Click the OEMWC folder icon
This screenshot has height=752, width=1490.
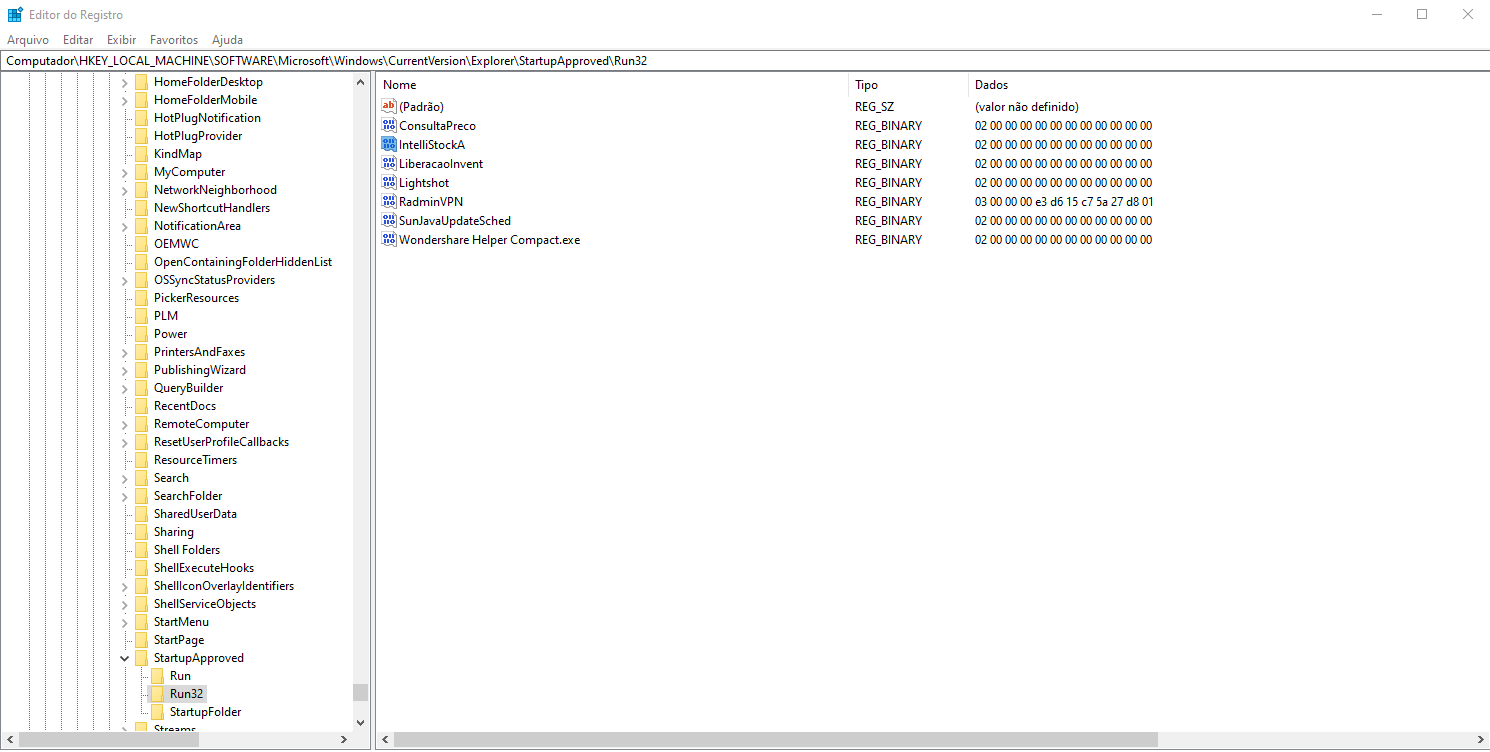point(141,244)
